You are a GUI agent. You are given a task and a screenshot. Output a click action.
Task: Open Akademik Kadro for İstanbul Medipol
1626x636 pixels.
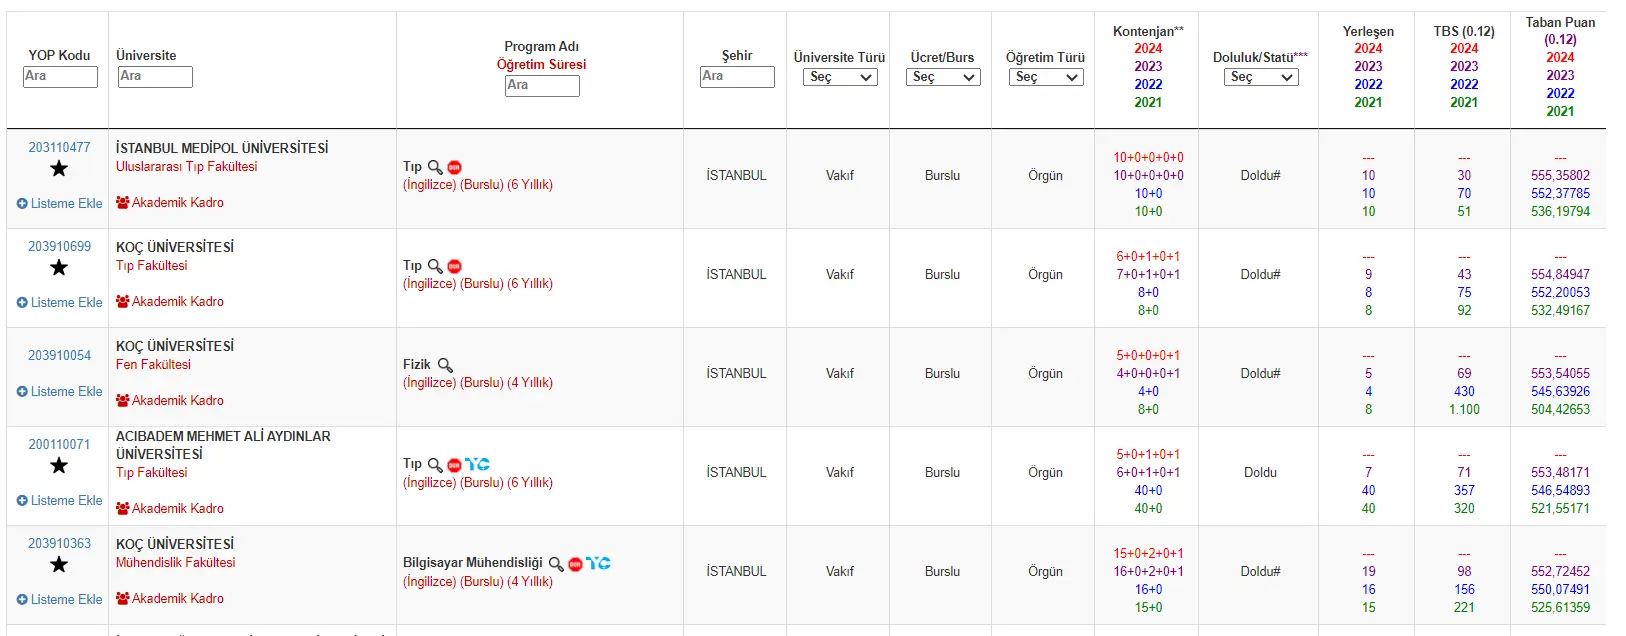[x=170, y=203]
